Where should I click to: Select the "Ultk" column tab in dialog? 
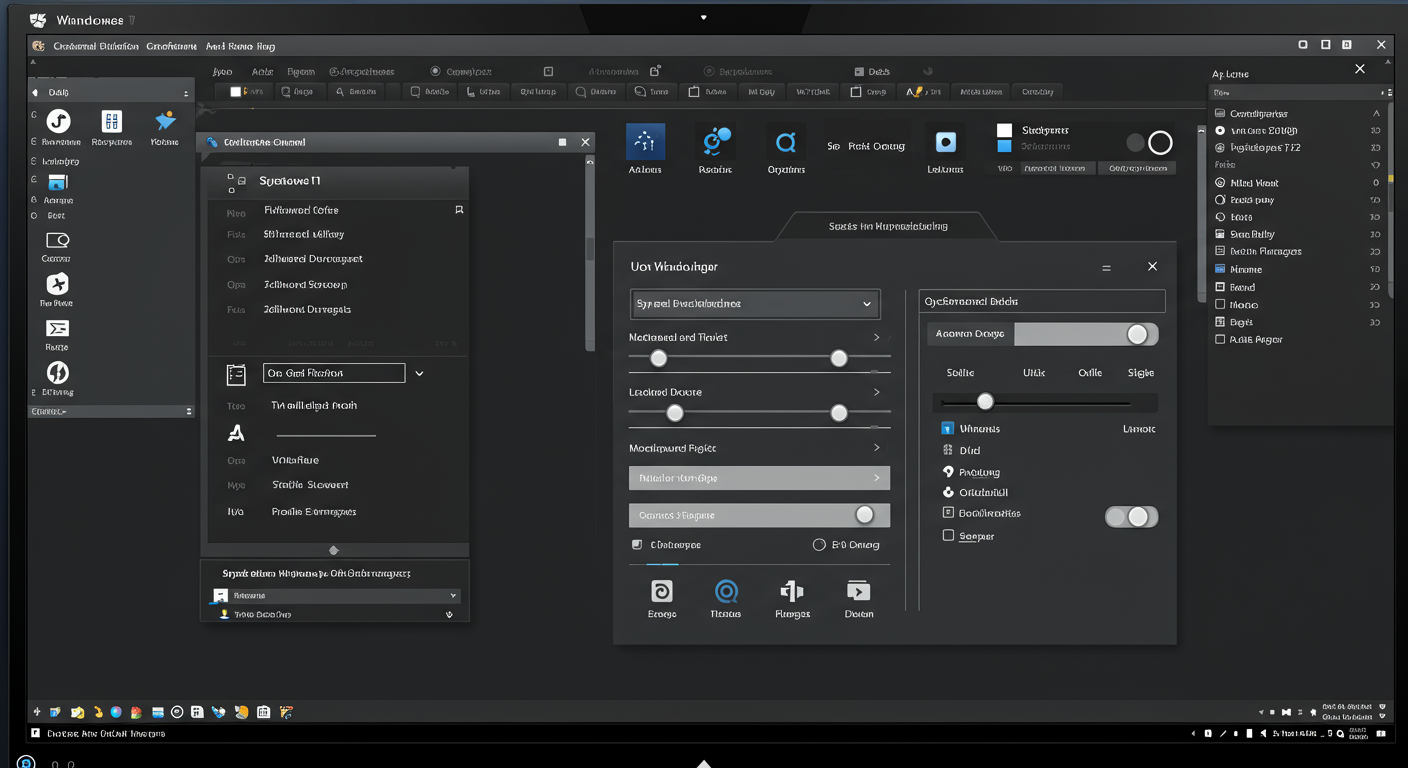click(x=1034, y=372)
